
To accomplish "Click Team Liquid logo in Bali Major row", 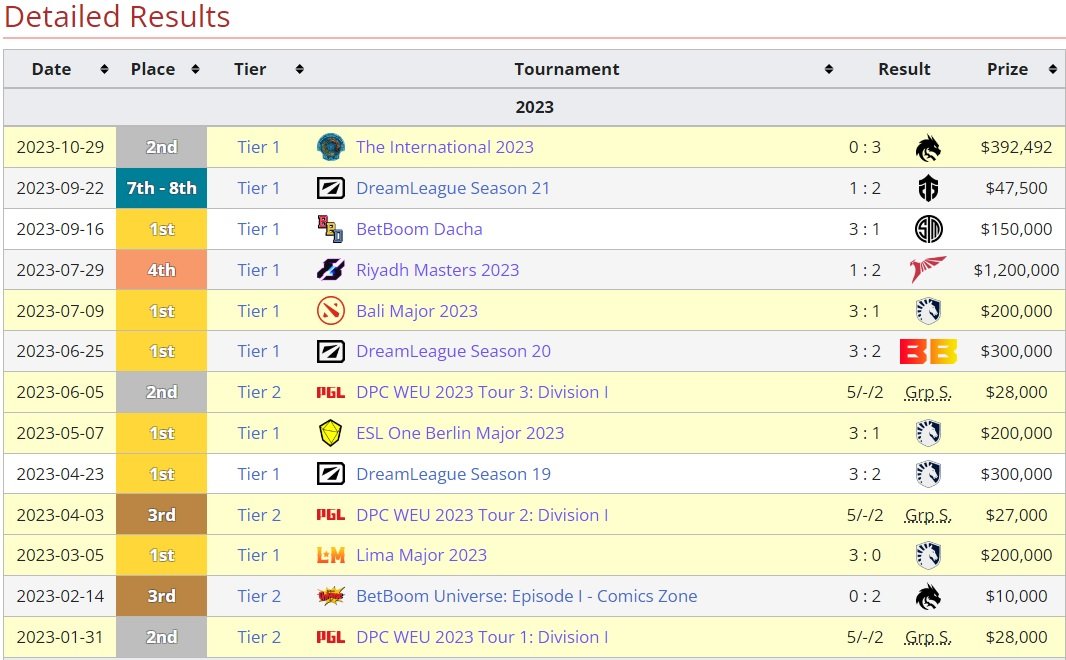I will 928,311.
